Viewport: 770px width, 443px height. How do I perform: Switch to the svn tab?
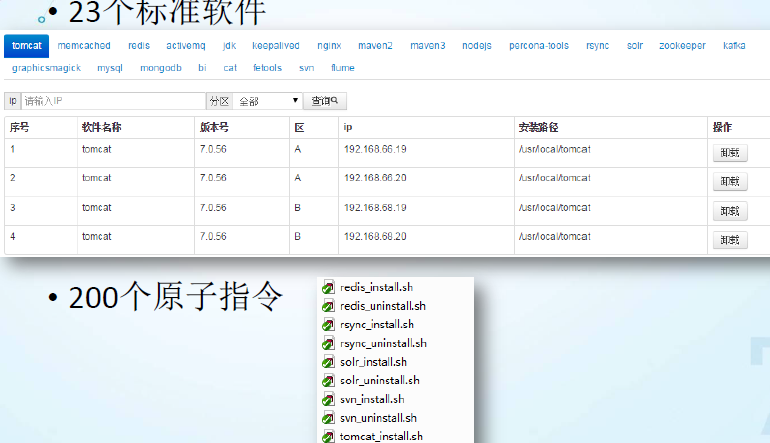tap(306, 68)
